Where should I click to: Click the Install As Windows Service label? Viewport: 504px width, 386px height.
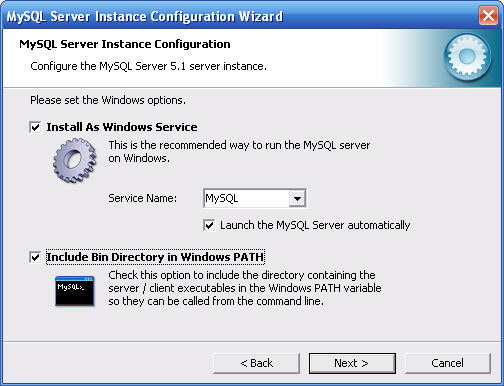pyautogui.click(x=122, y=127)
